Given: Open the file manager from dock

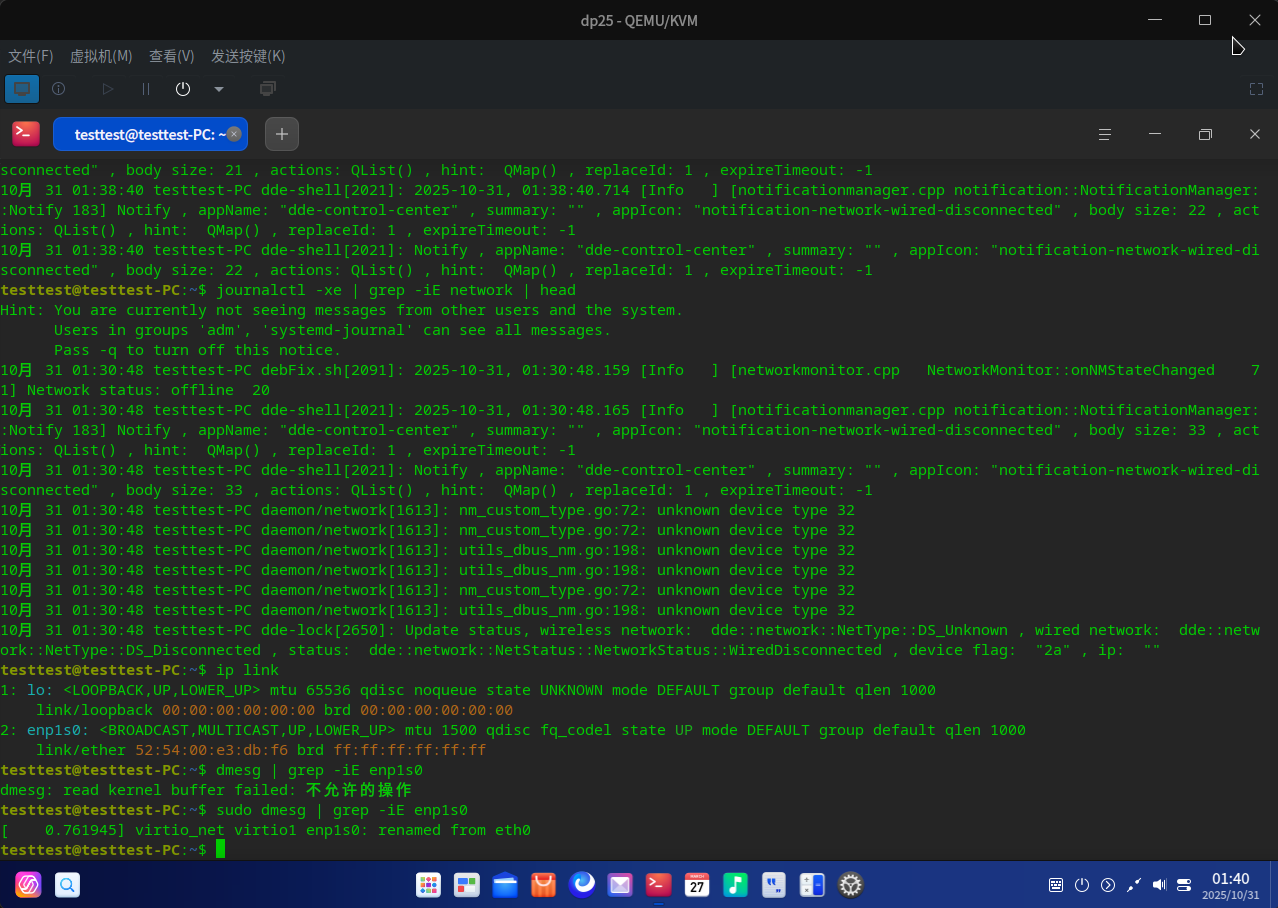Looking at the screenshot, I should point(505,885).
